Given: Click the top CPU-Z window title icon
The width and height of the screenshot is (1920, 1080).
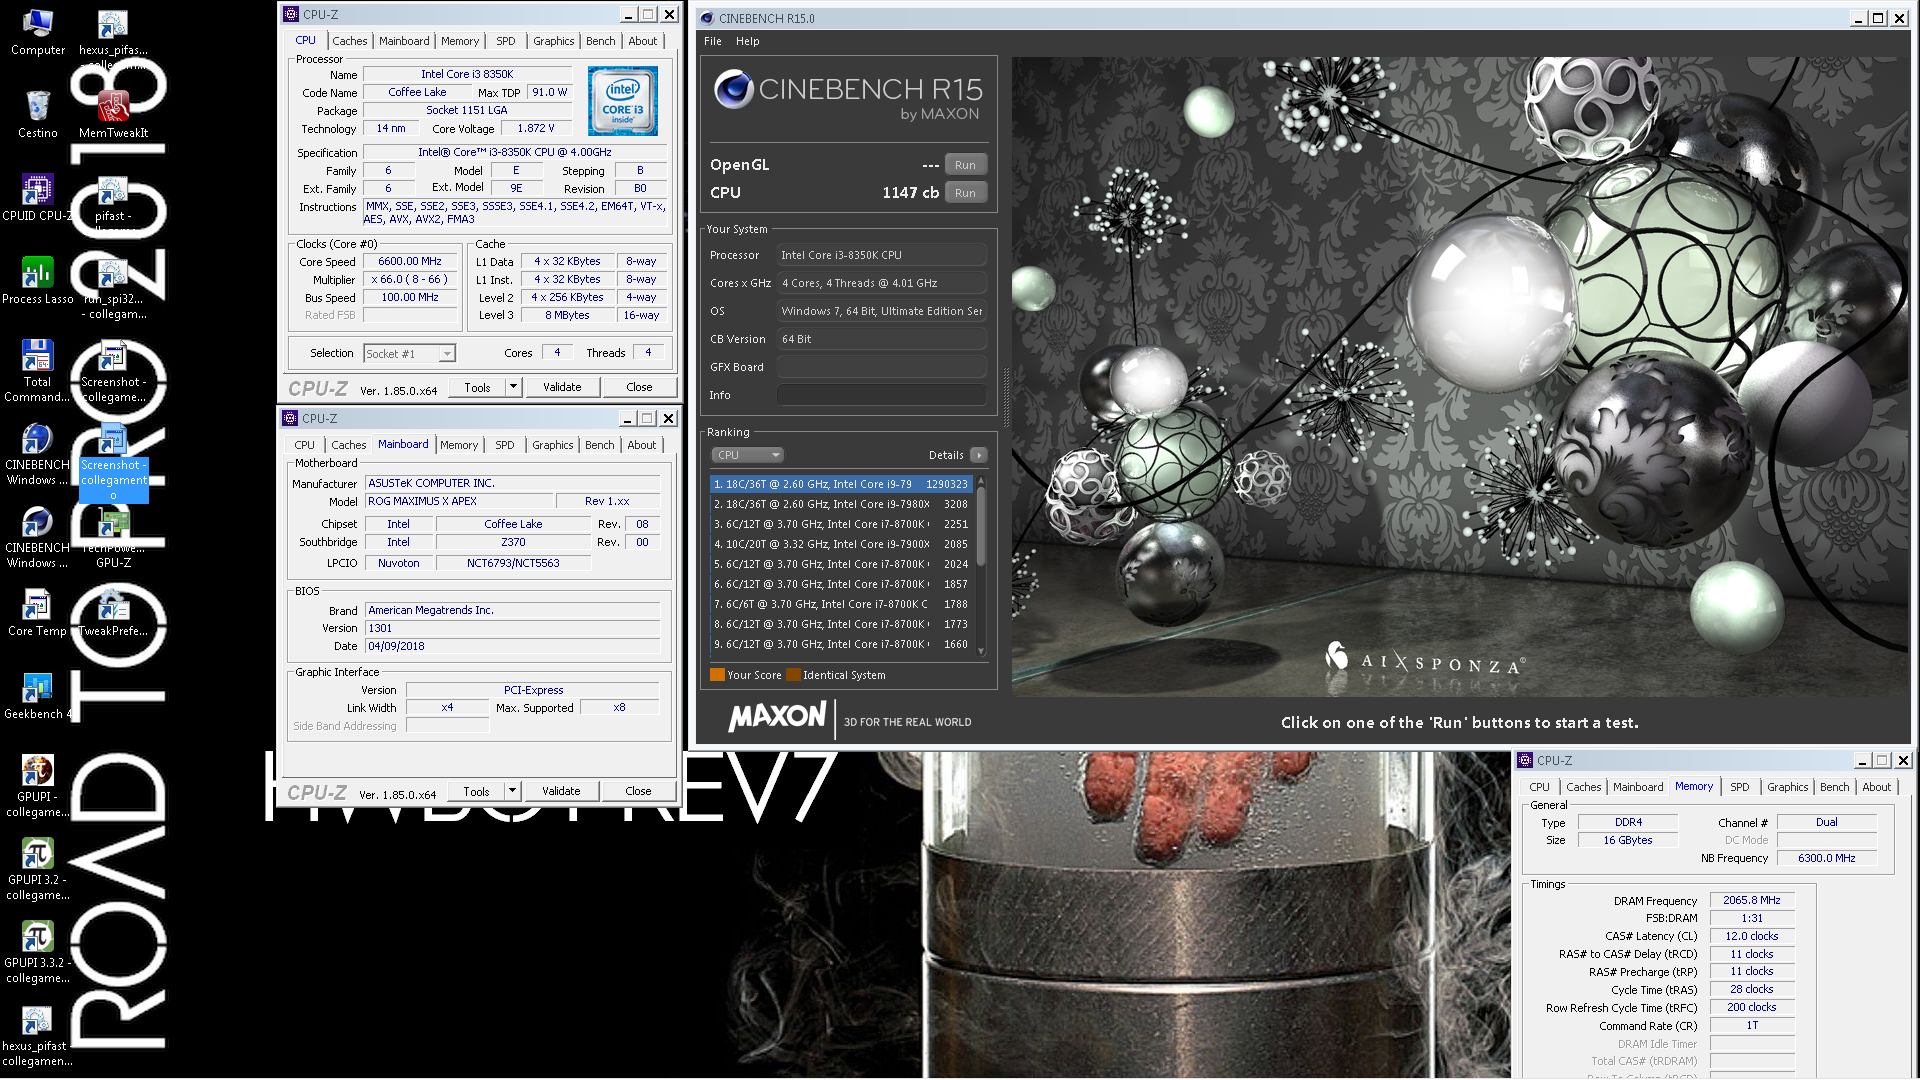Looking at the screenshot, I should coord(291,14).
